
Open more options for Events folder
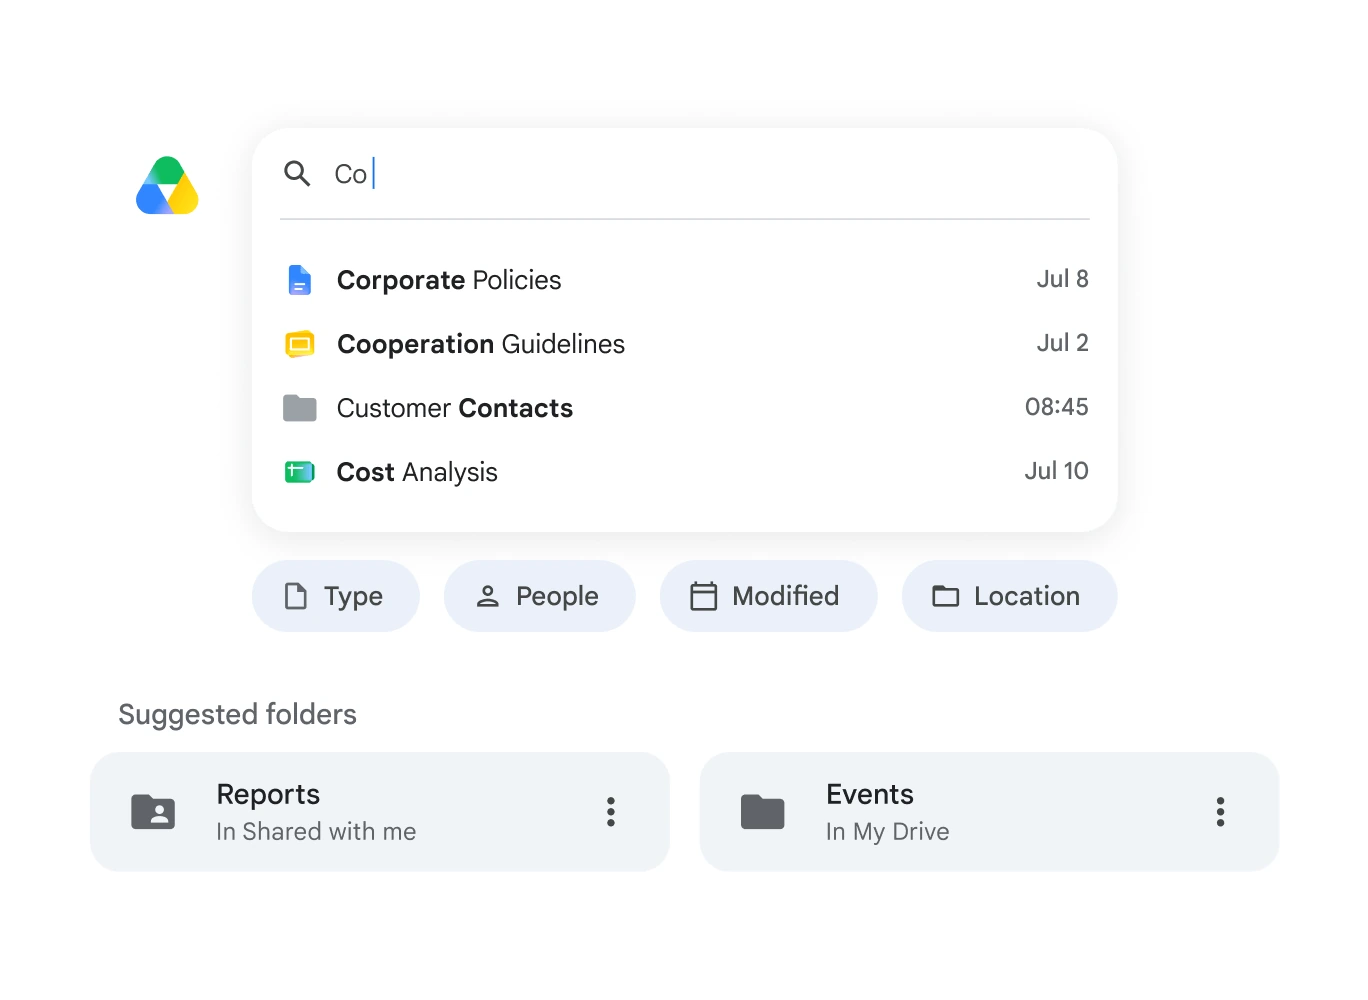tap(1220, 812)
